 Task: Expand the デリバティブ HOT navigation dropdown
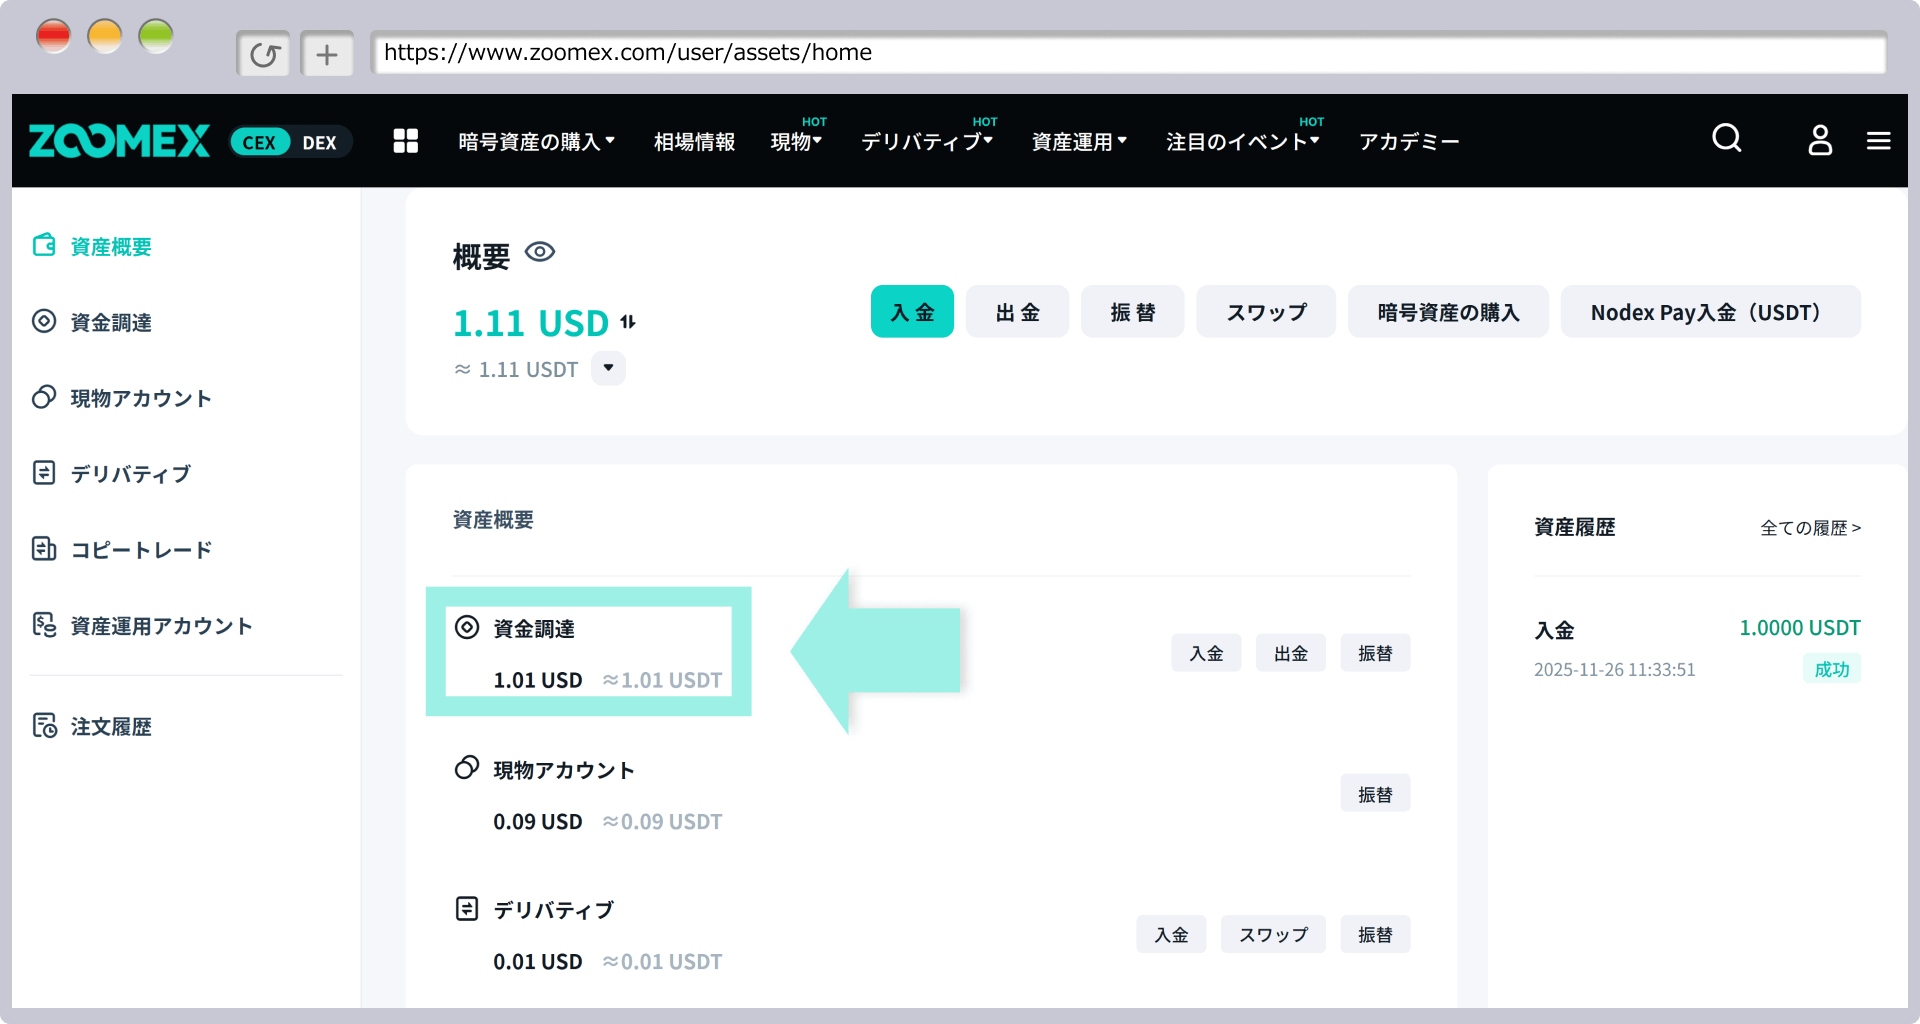[x=926, y=142]
